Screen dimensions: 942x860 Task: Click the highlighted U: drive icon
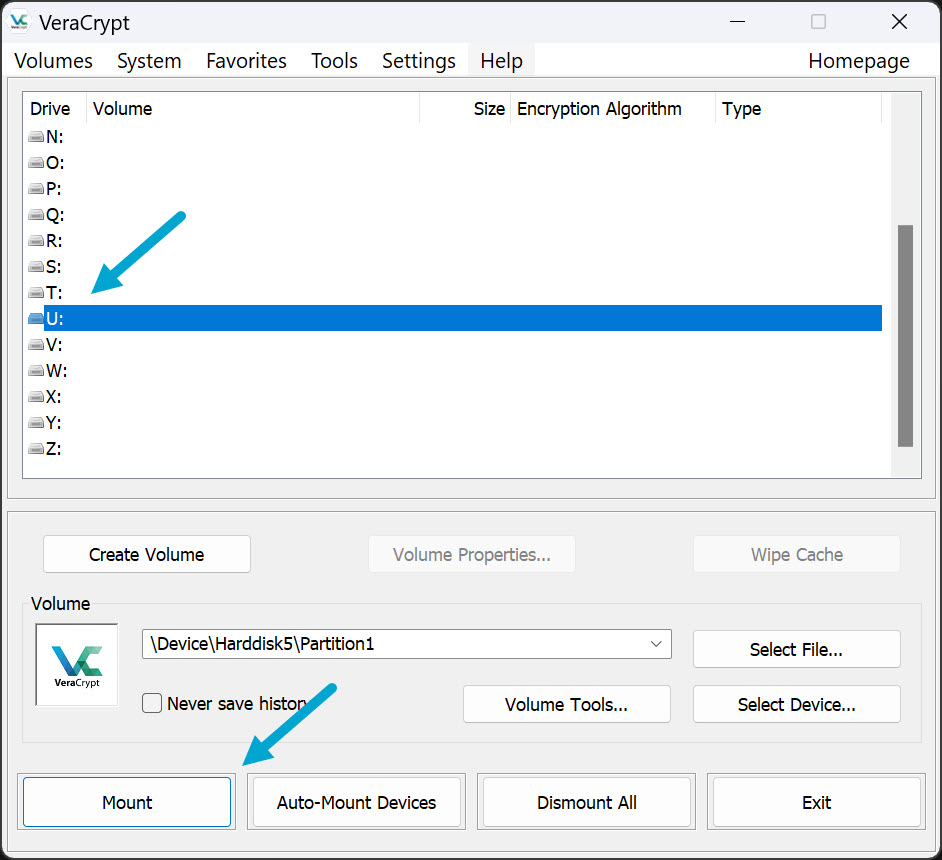[x=36, y=319]
